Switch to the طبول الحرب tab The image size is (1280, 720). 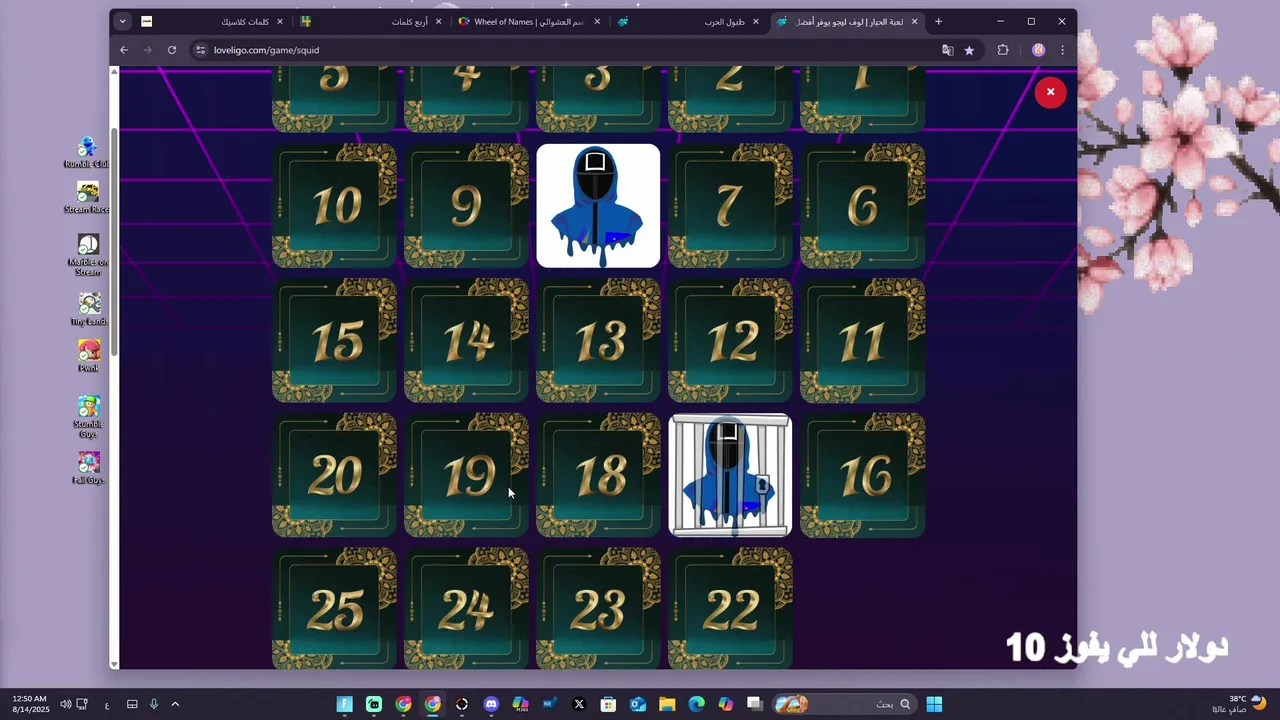pos(688,21)
